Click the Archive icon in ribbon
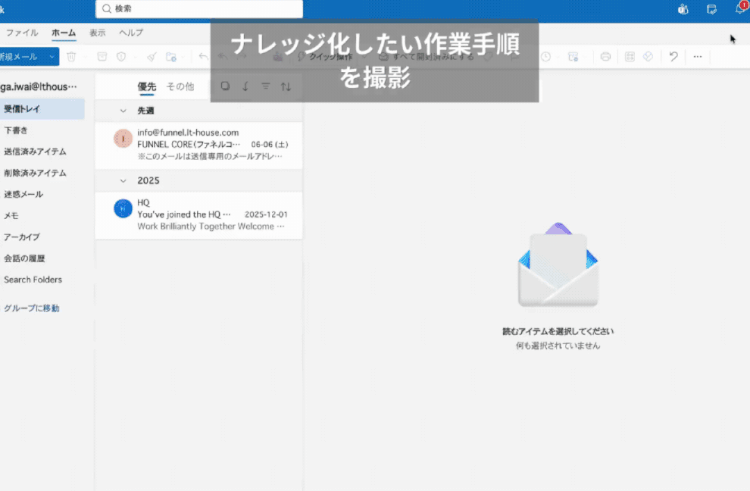 [x=102, y=57]
